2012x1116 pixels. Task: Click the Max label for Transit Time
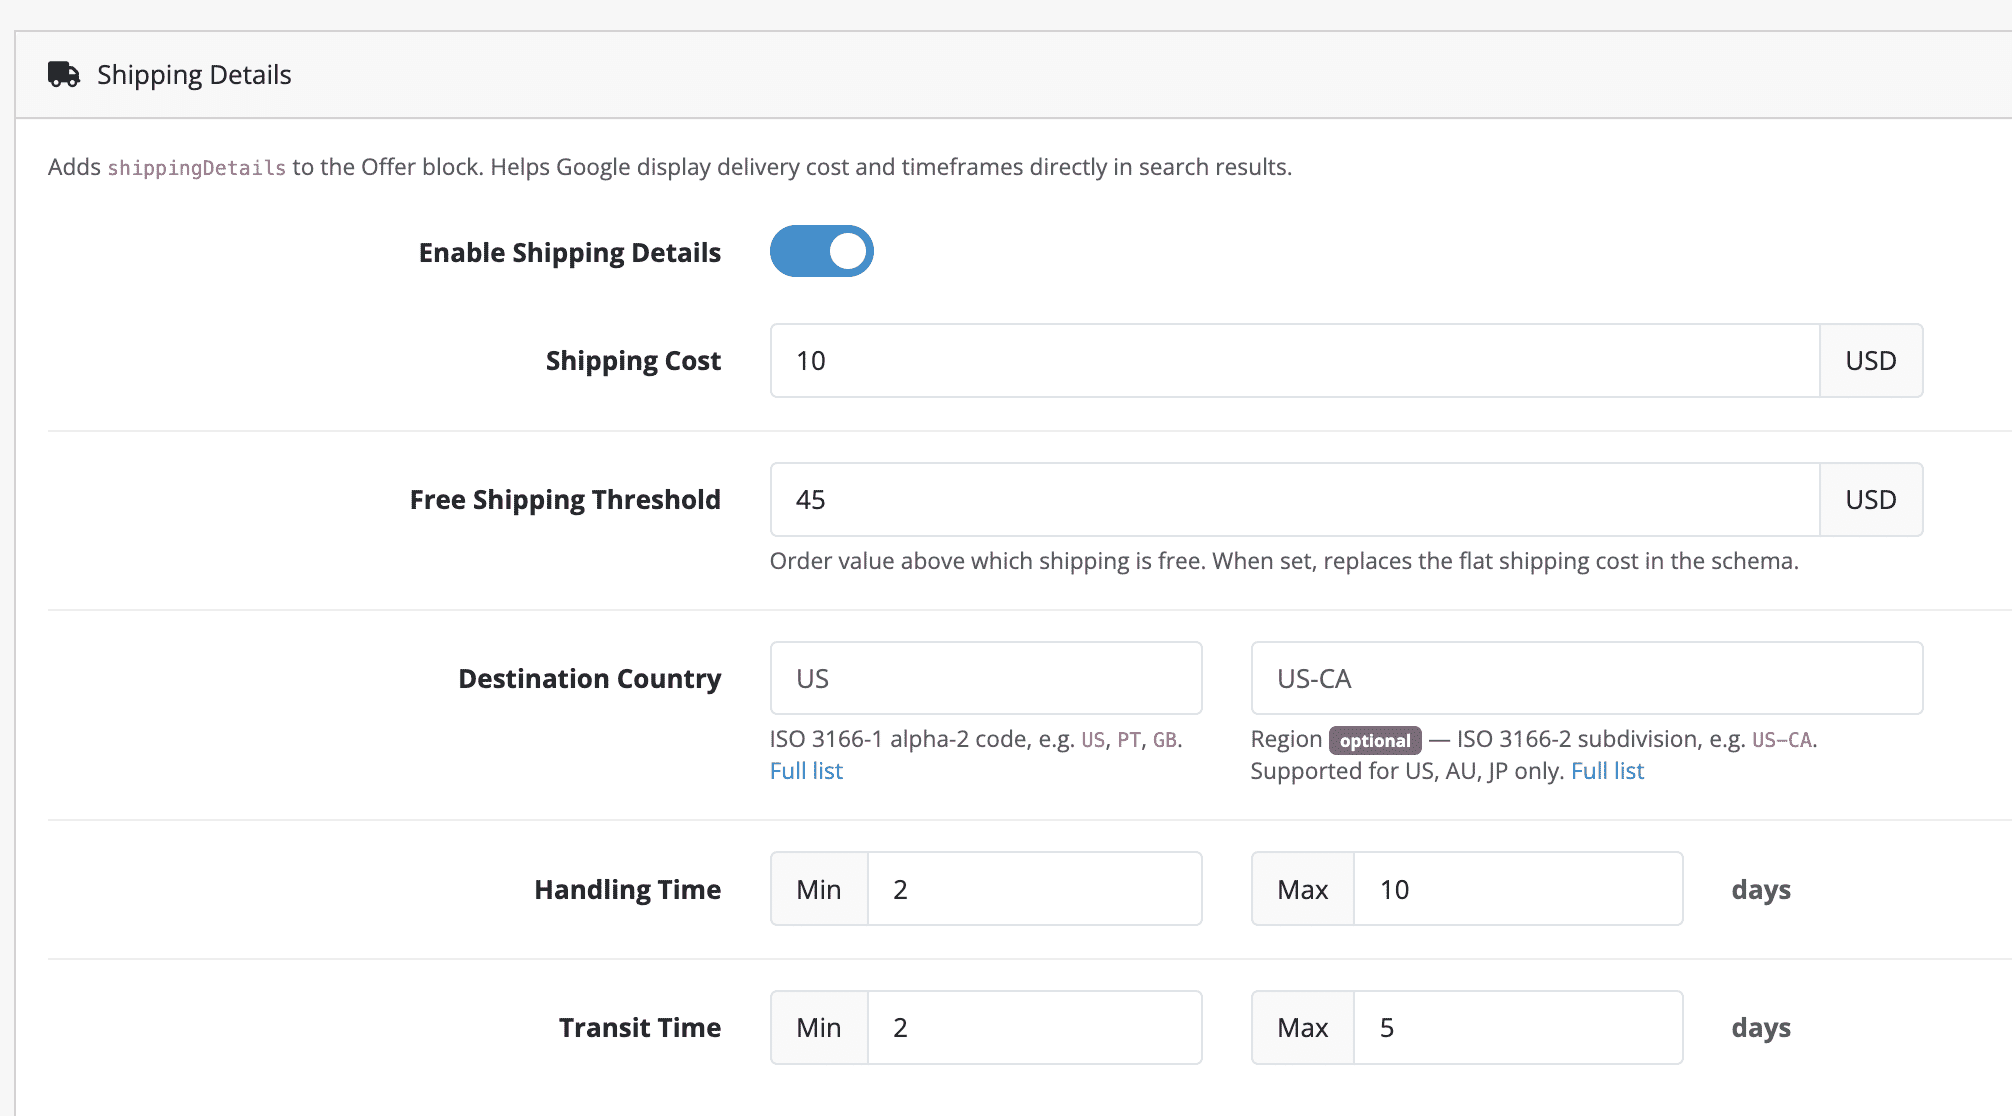[x=1302, y=1027]
